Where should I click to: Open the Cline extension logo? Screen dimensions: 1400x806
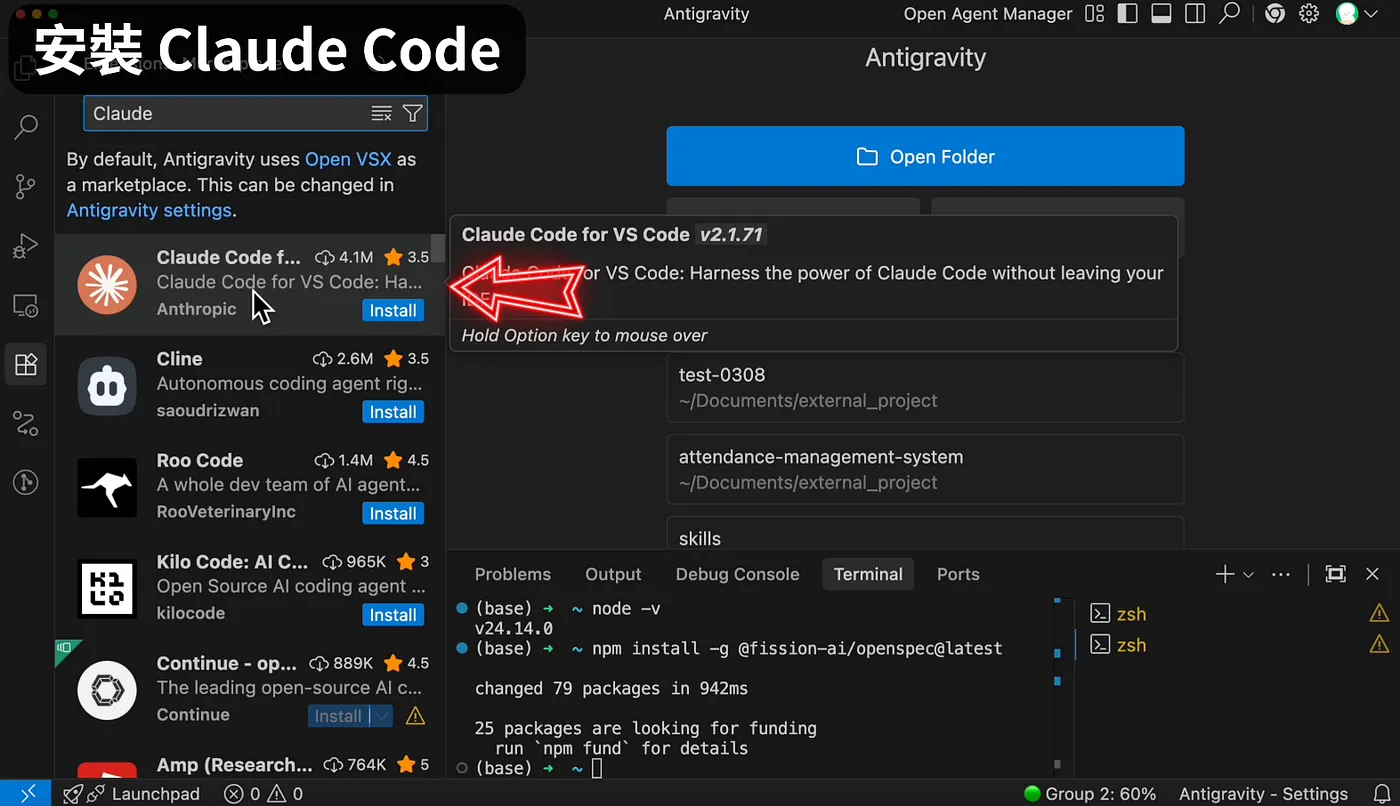pyautogui.click(x=107, y=386)
